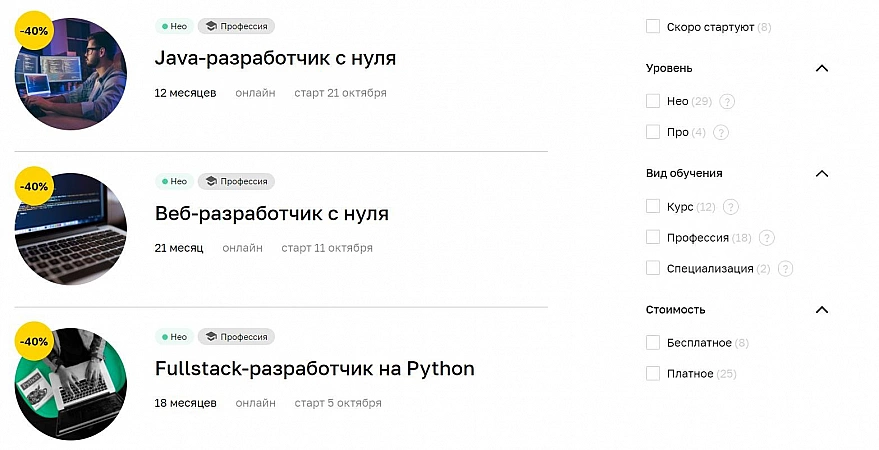Click the -40% badge on Java course

click(x=35, y=31)
